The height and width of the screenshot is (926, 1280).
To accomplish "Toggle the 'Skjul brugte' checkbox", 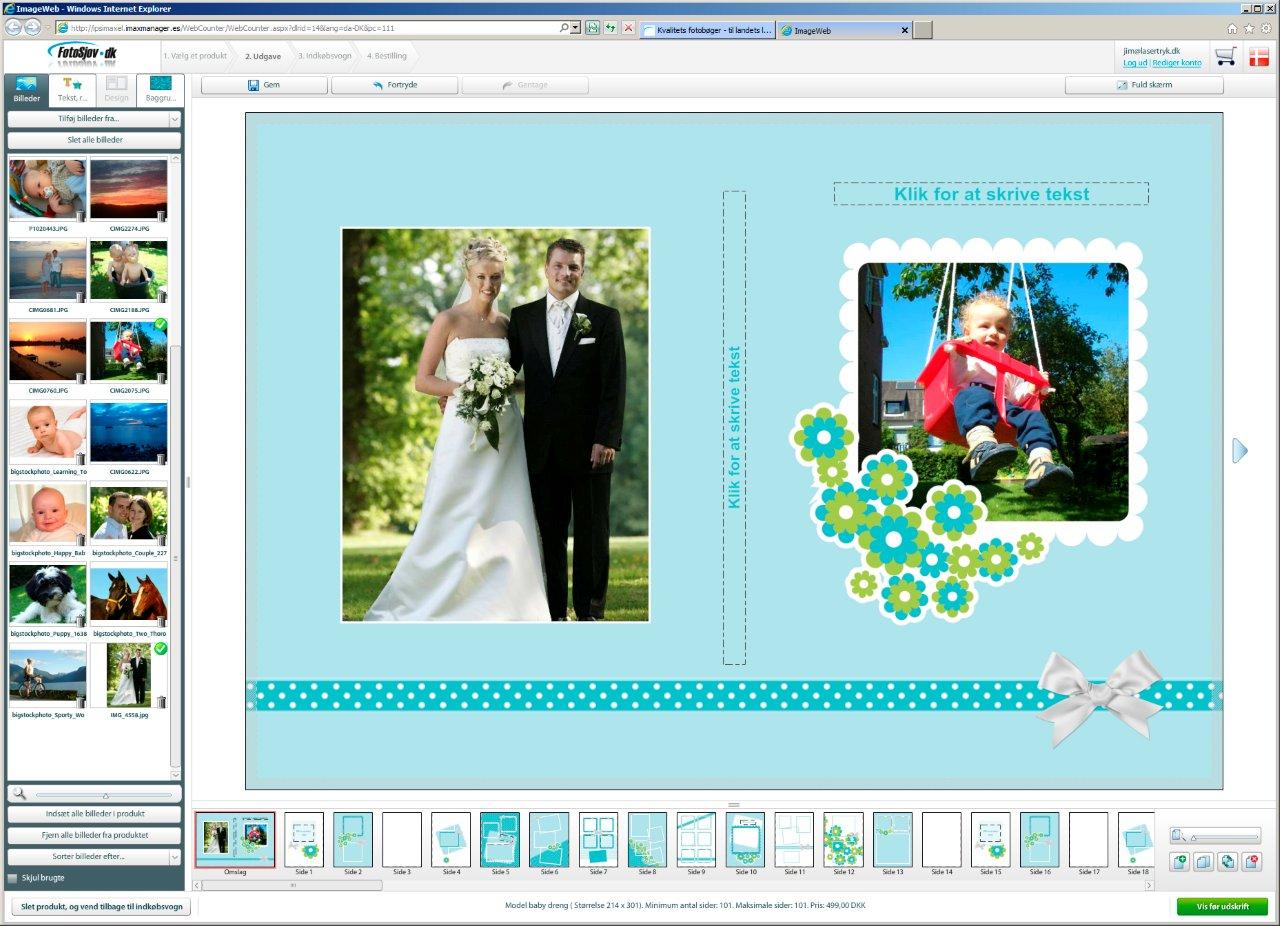I will (13, 878).
